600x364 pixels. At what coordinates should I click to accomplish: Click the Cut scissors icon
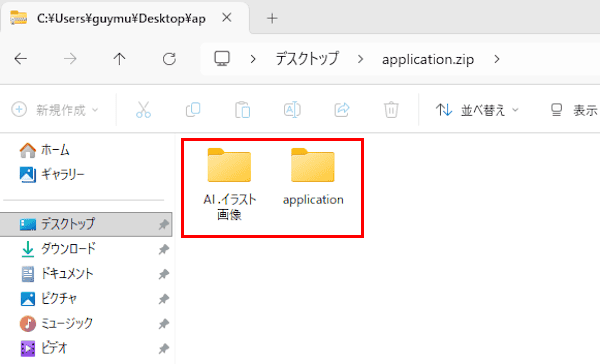pos(143,110)
